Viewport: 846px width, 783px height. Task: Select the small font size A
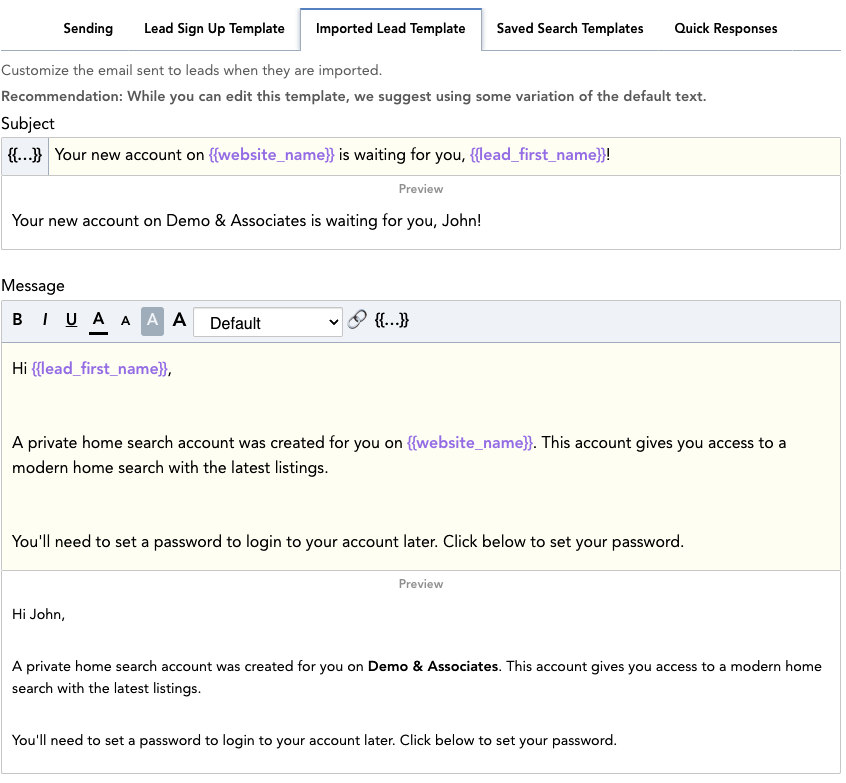[x=125, y=322]
